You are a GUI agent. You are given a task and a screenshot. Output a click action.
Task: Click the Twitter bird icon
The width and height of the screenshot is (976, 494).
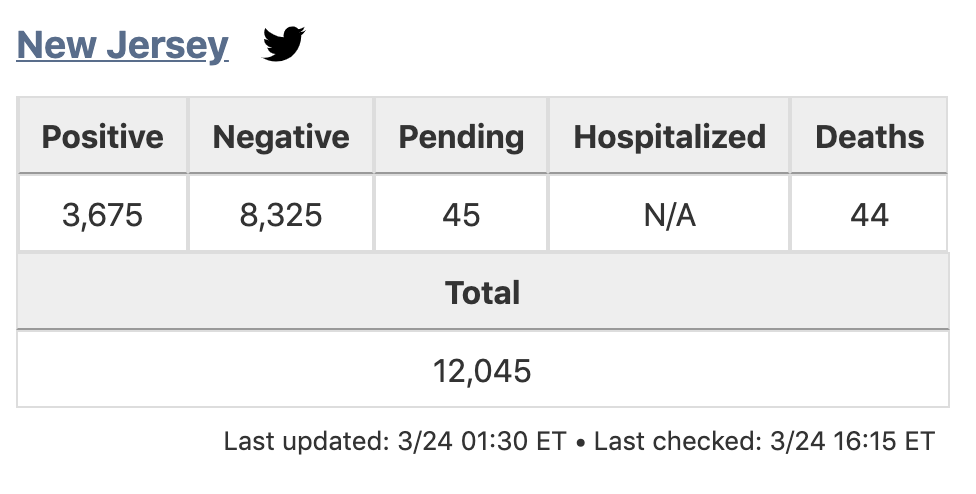click(x=284, y=44)
